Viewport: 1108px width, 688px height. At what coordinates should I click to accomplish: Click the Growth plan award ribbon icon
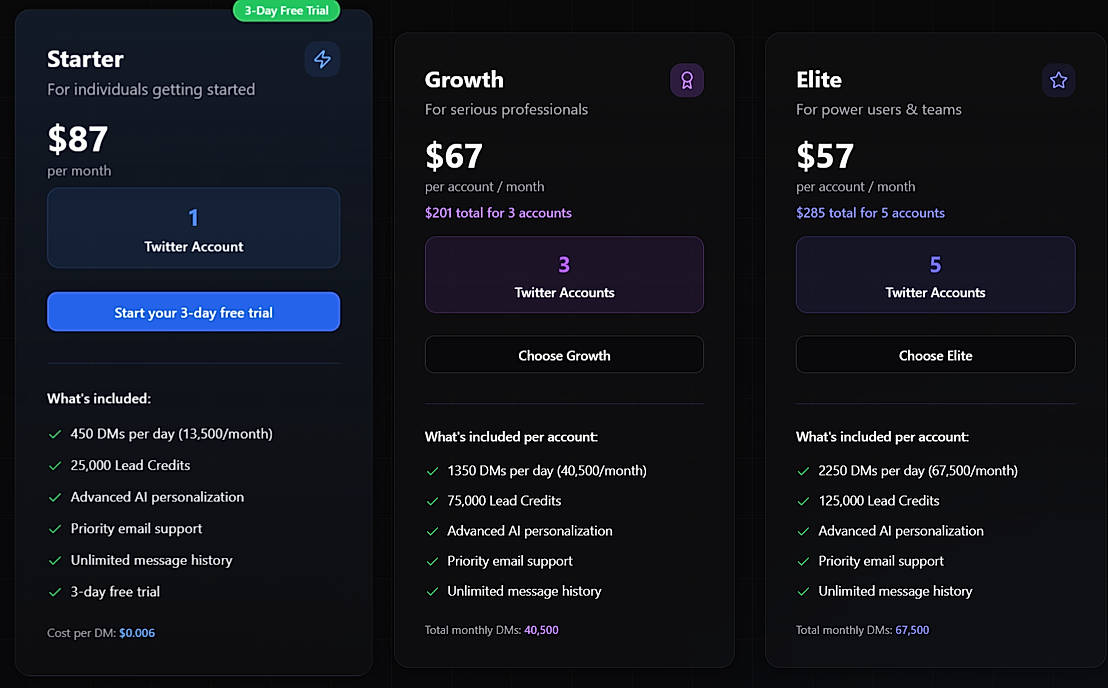(687, 81)
